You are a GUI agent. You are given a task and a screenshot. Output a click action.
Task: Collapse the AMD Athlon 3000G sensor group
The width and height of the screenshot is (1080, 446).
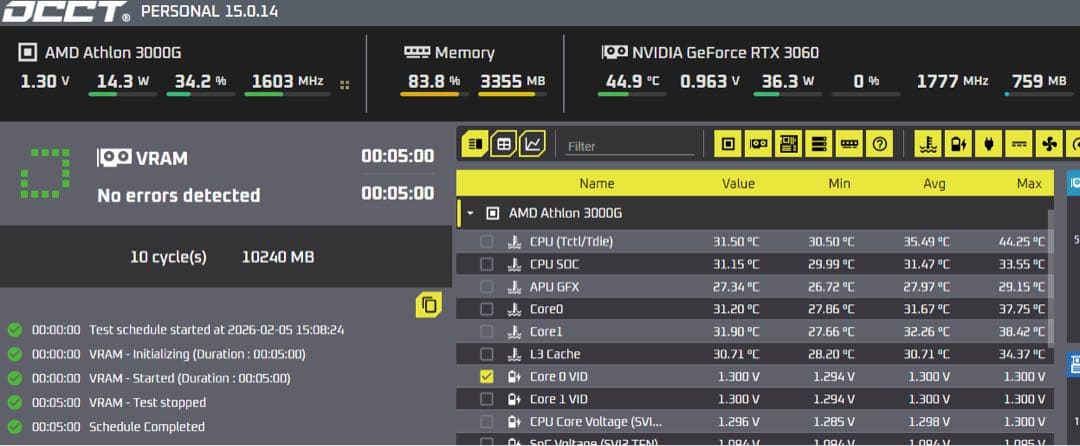click(x=470, y=213)
